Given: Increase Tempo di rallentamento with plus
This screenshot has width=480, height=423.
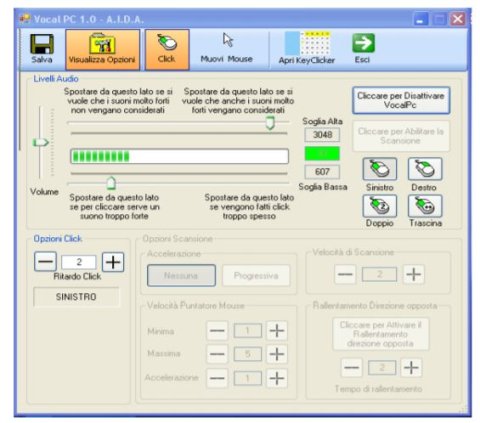Looking at the screenshot, I should pyautogui.click(x=411, y=368).
